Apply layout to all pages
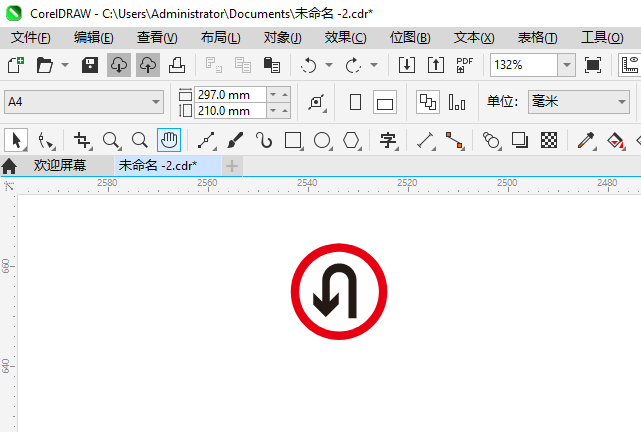 pyautogui.click(x=428, y=102)
